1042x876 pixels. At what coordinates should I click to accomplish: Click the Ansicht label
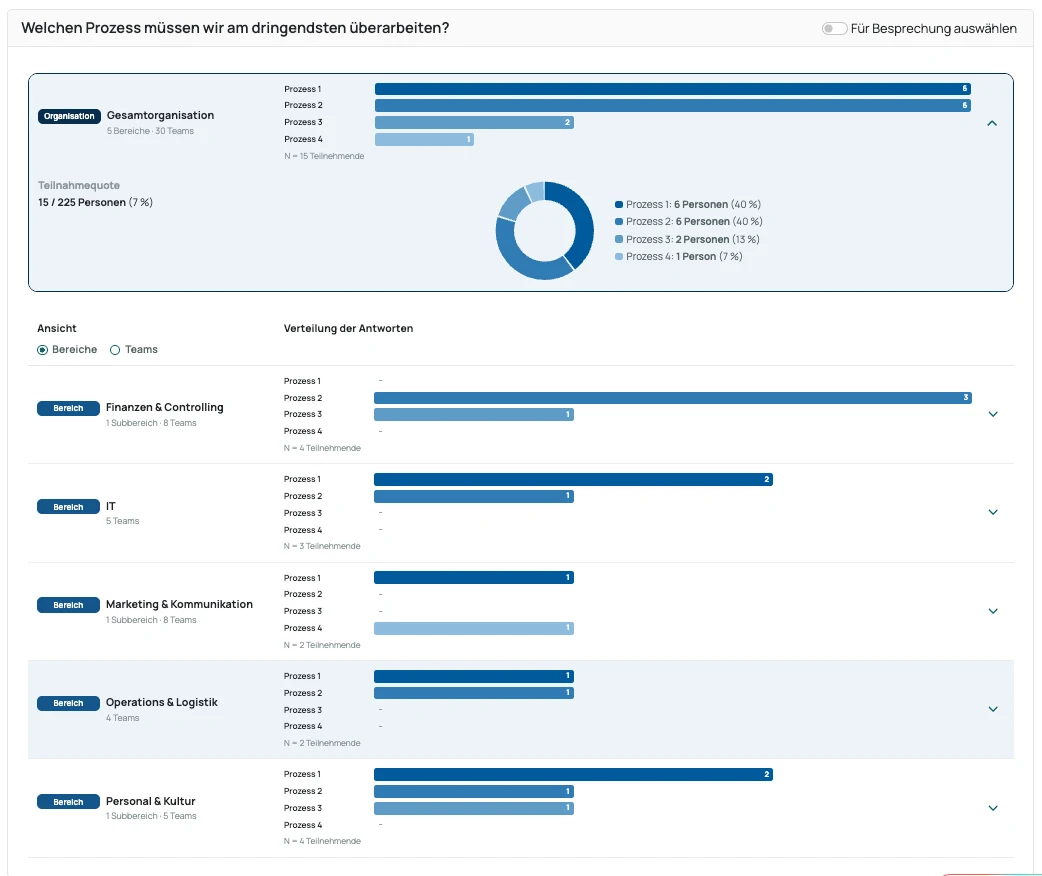click(x=56, y=328)
